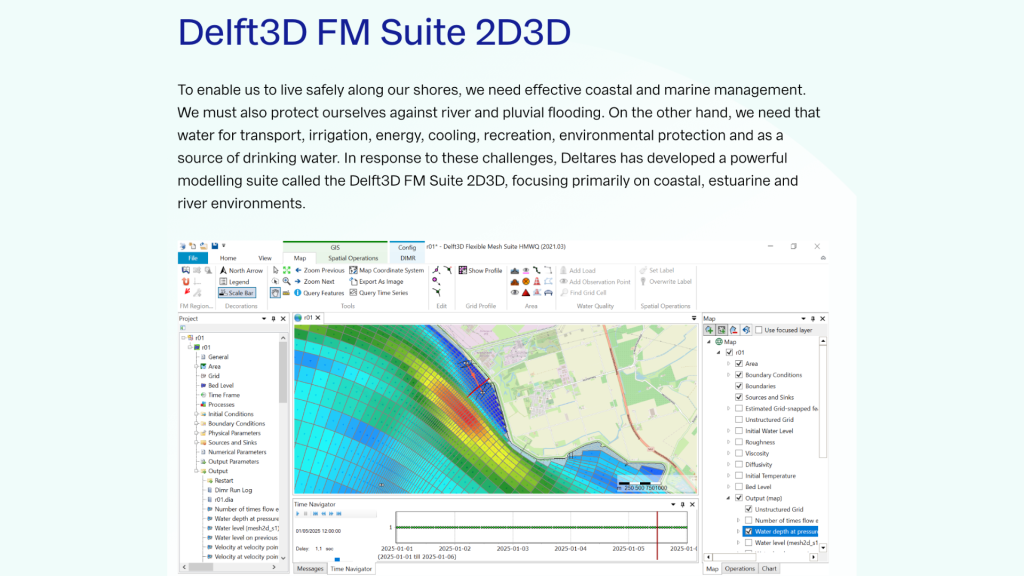This screenshot has height=576, width=1024.
Task: Uncheck Sources and Sinks layer checkbox
Action: point(739,397)
